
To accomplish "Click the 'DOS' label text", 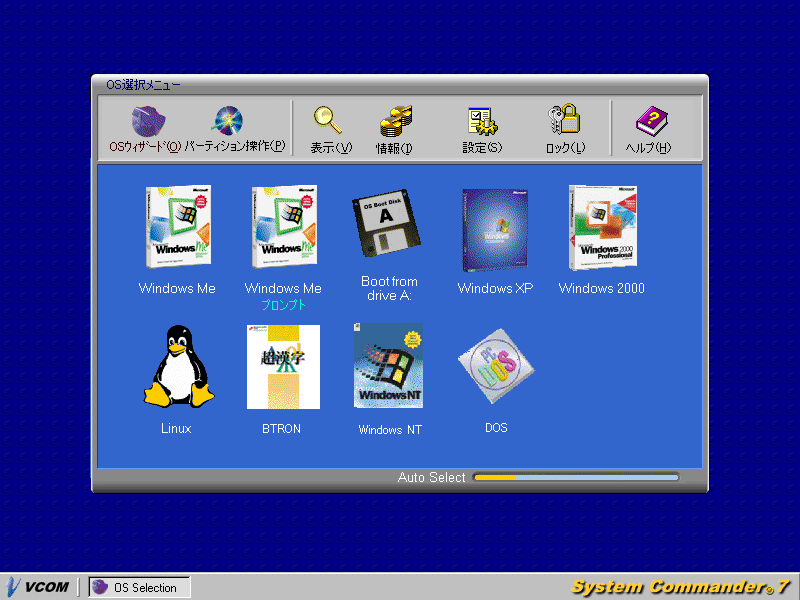I will point(496,428).
